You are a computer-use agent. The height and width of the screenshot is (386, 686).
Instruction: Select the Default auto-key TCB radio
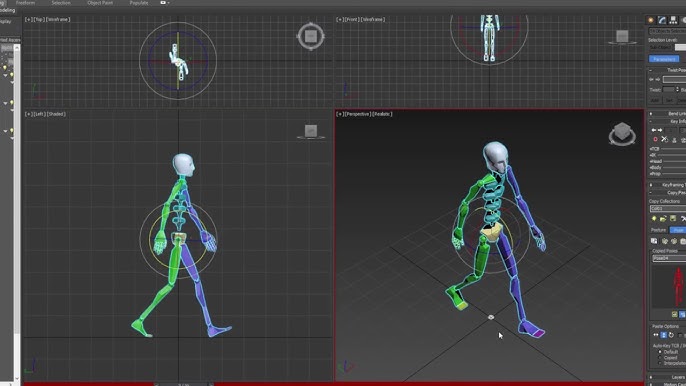(660, 352)
